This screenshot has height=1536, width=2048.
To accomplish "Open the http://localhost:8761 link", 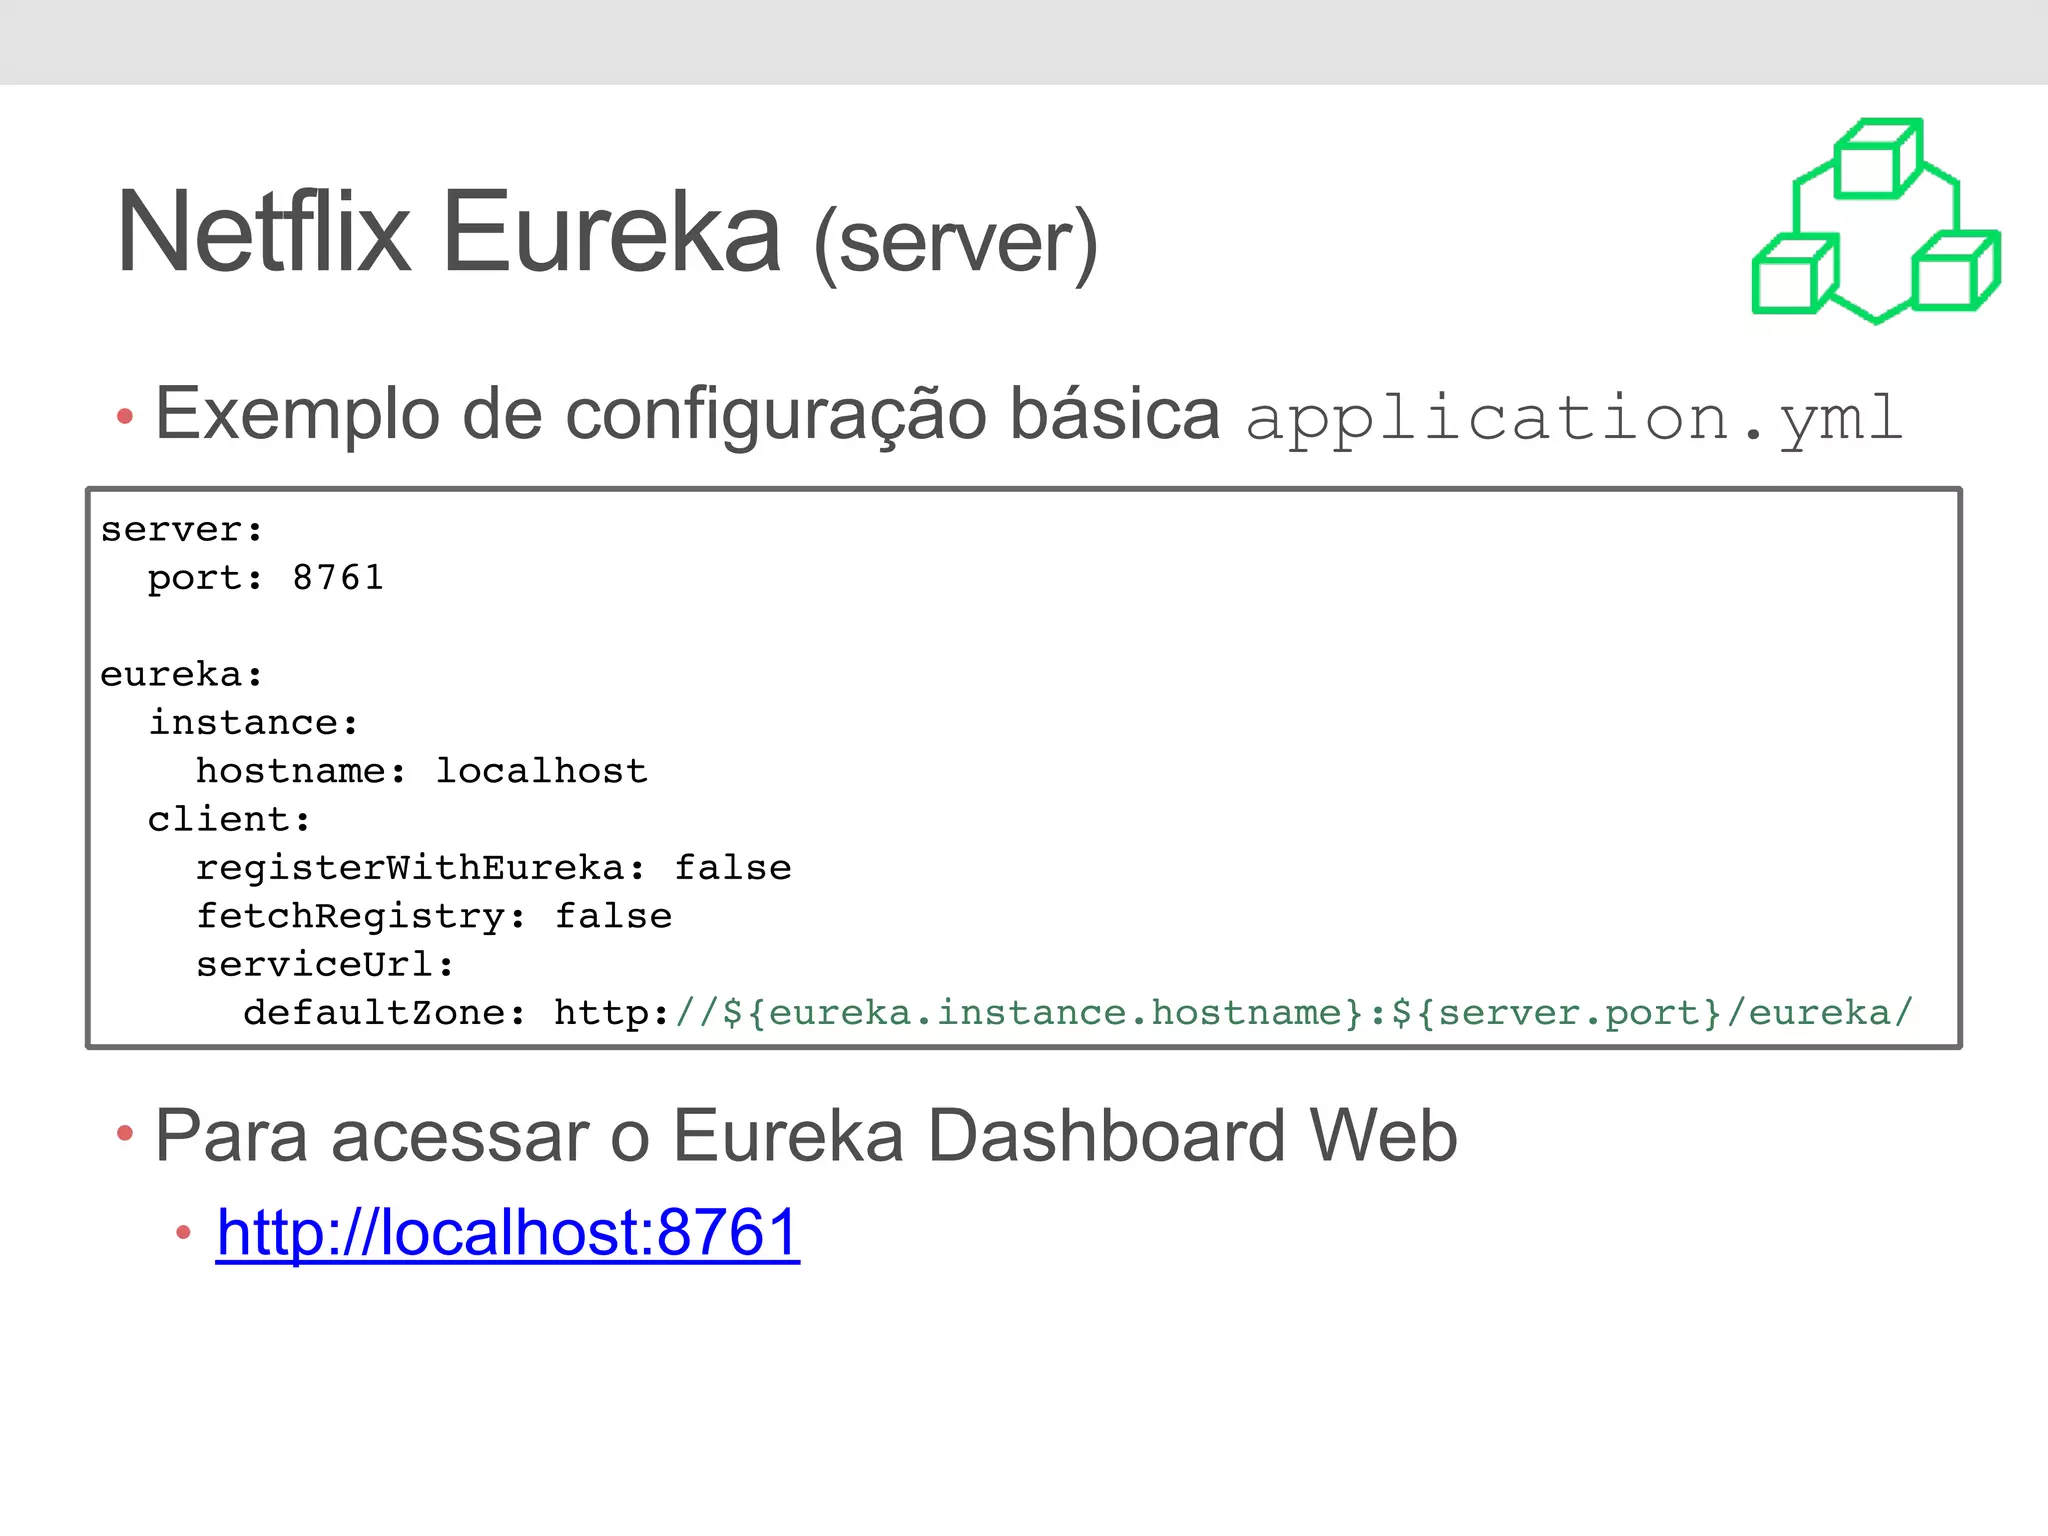I will coord(508,1232).
